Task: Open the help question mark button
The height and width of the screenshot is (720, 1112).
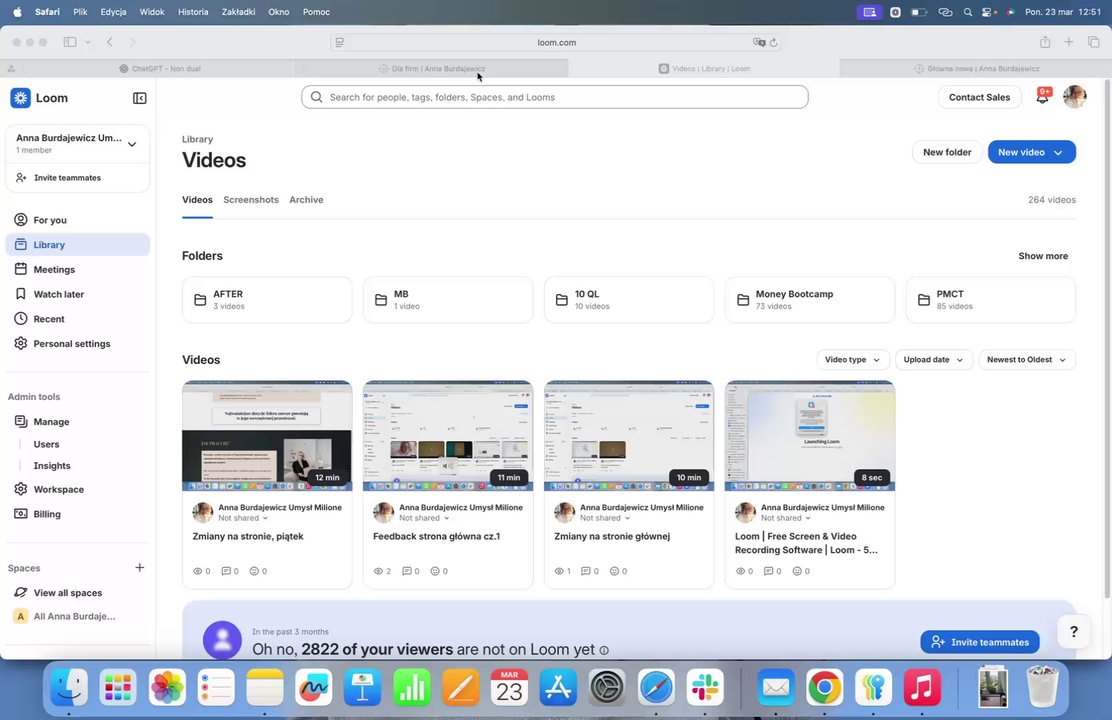Action: click(1074, 631)
